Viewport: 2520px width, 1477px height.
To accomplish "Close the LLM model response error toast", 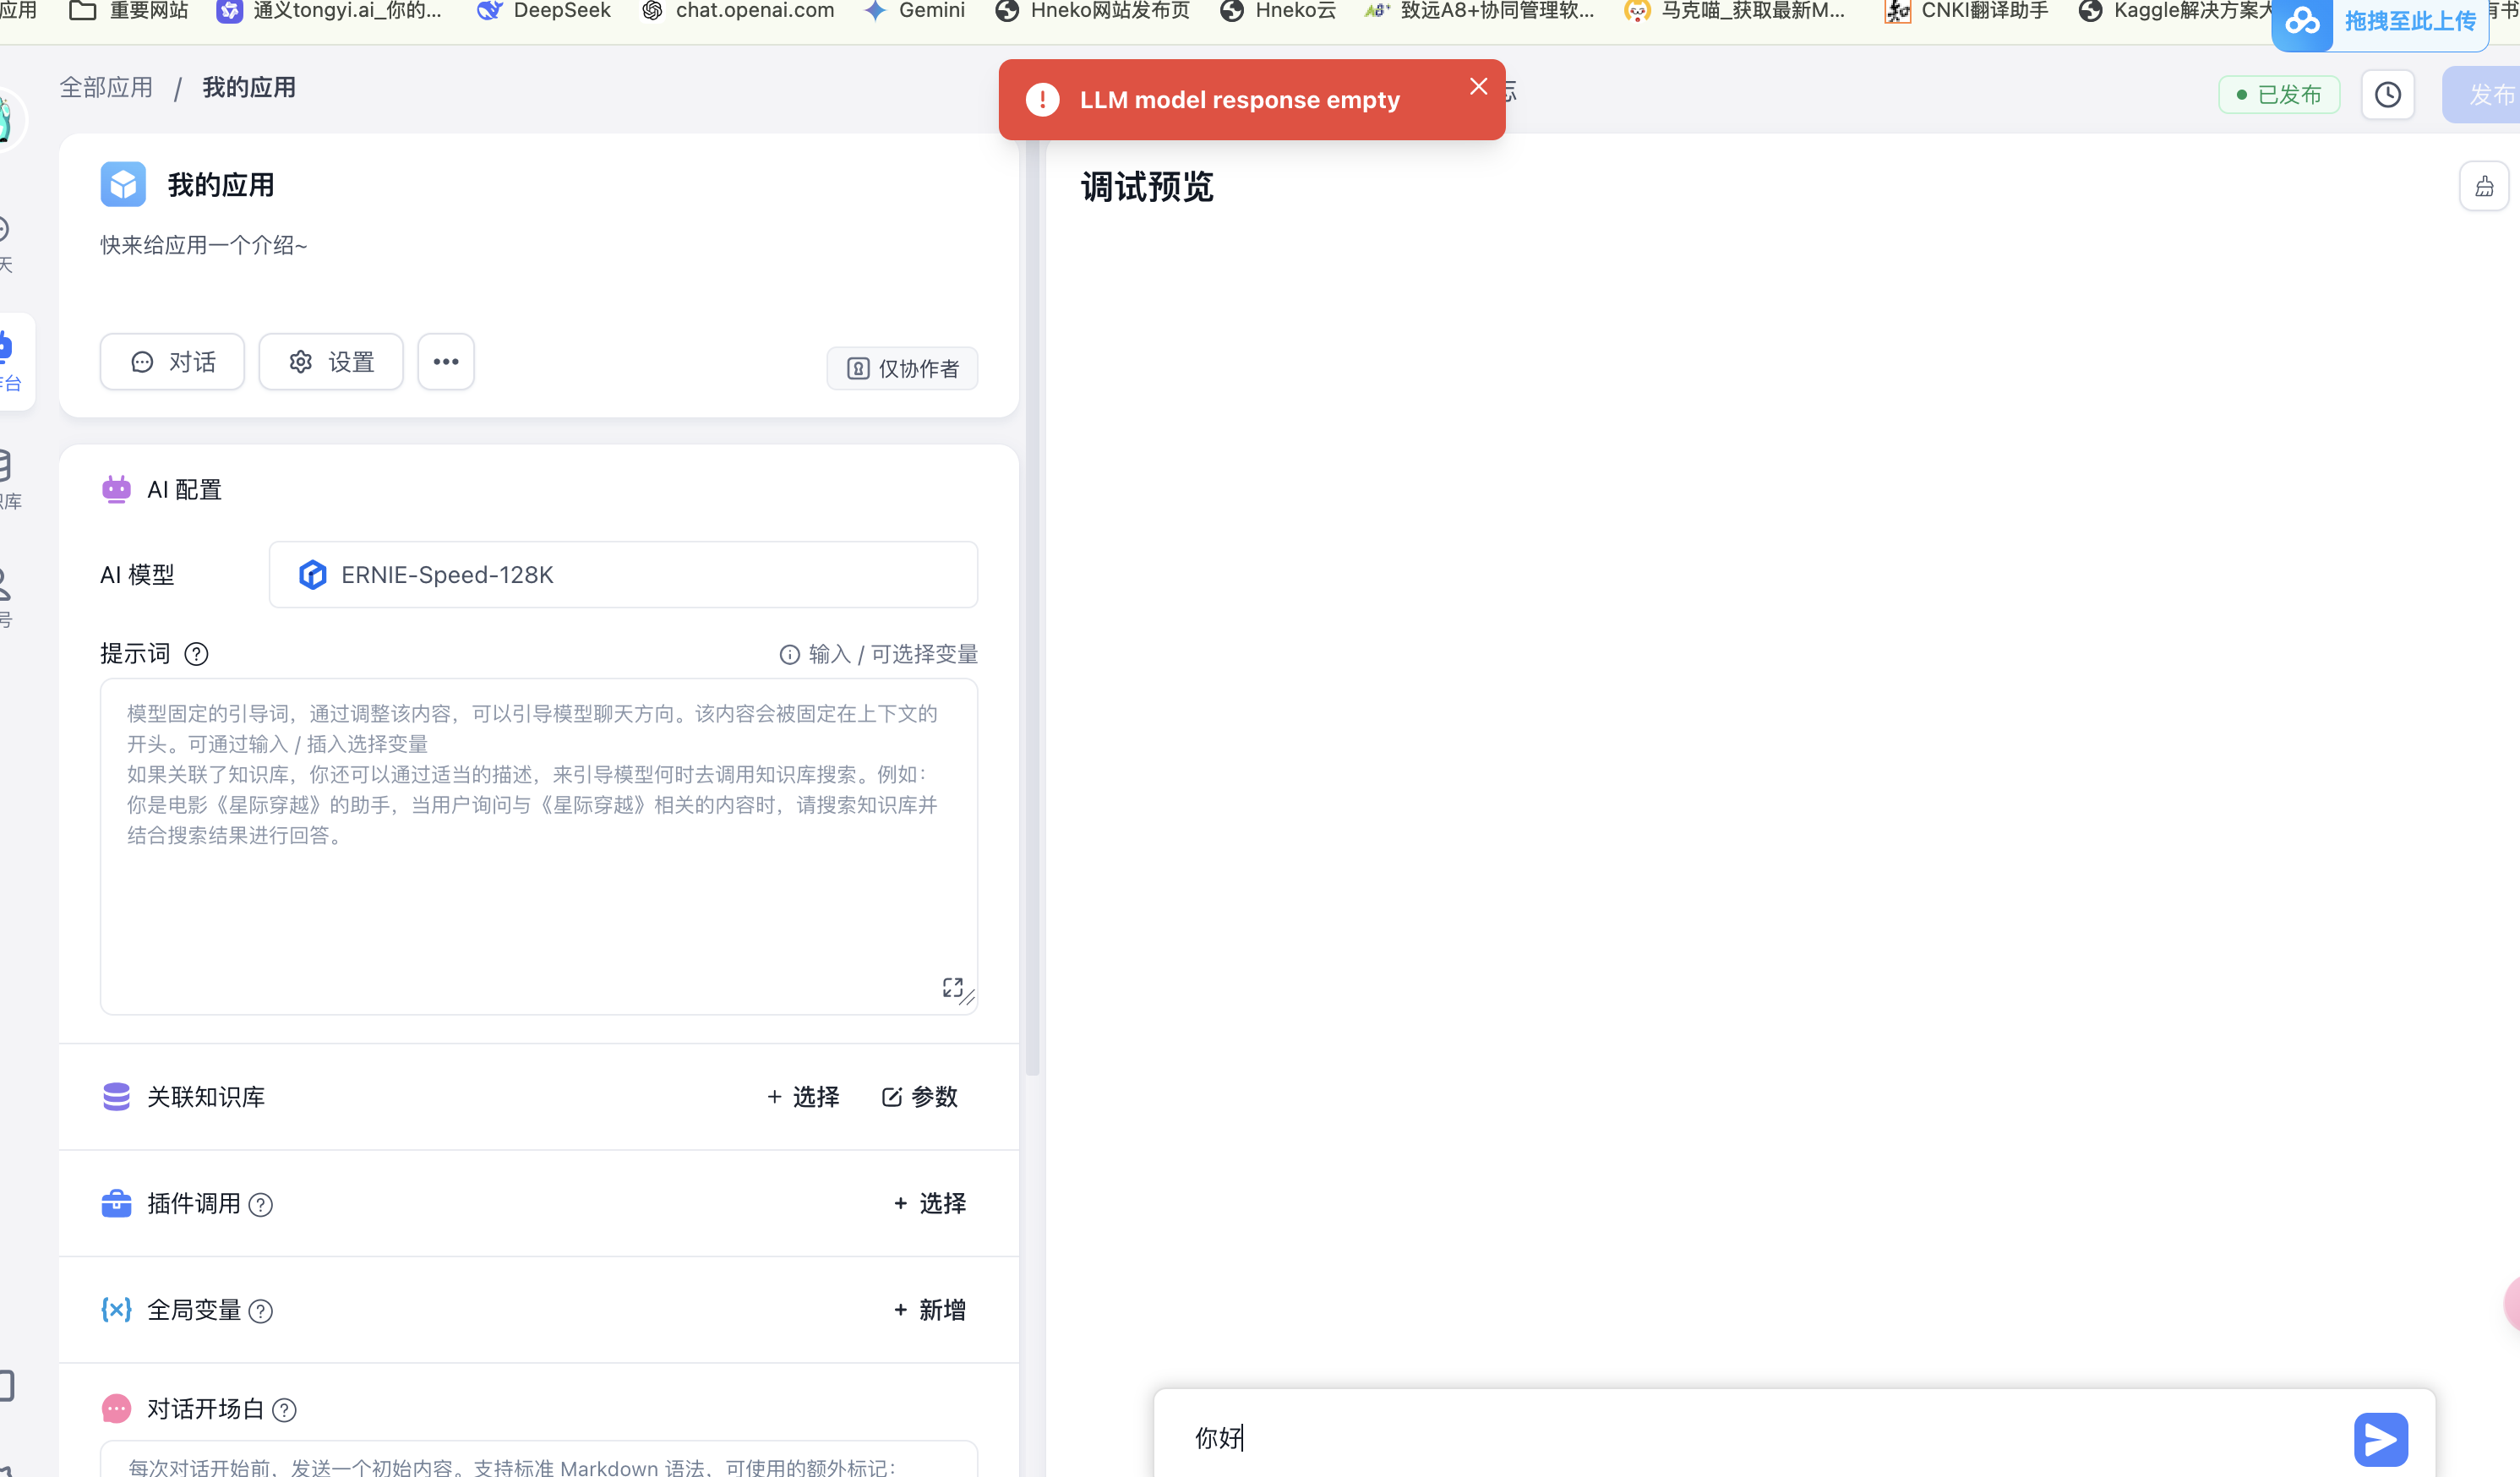I will coord(1478,87).
